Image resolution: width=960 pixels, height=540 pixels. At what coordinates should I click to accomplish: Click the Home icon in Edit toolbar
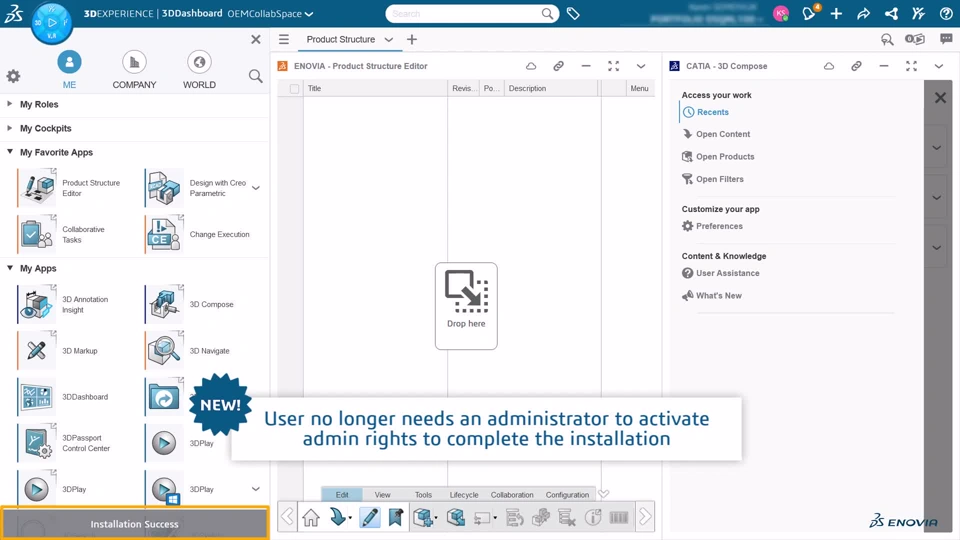[x=311, y=517]
